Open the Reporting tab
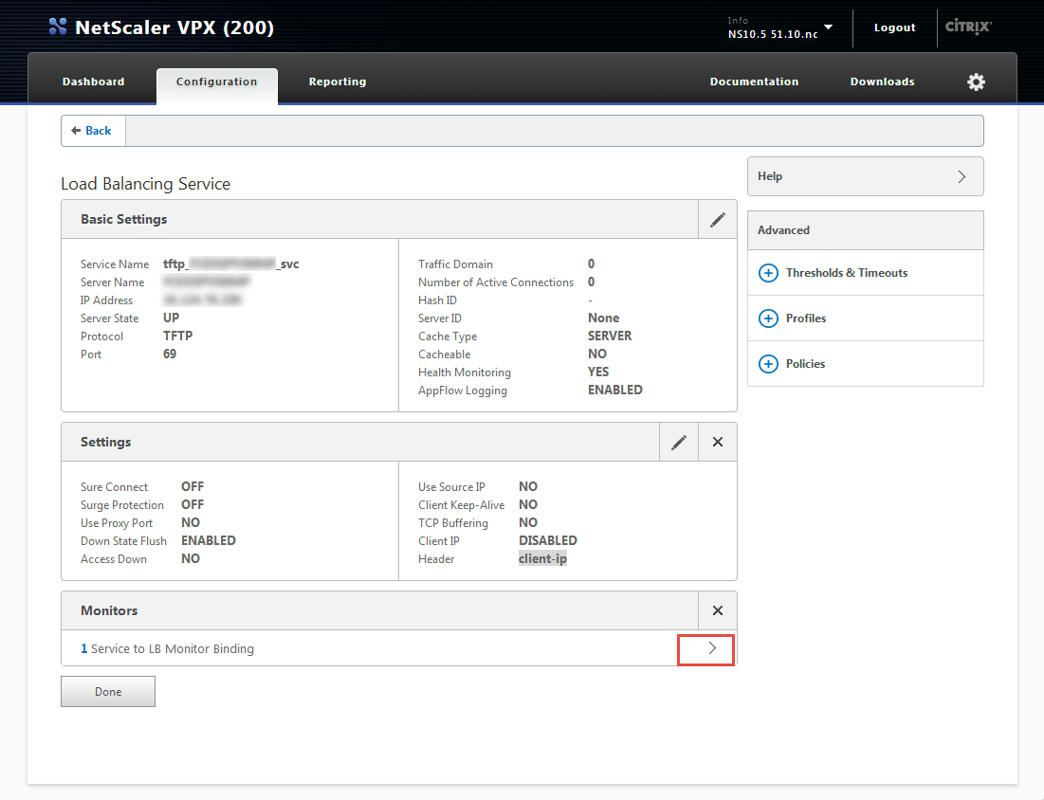The width and height of the screenshot is (1044, 800). (x=337, y=82)
